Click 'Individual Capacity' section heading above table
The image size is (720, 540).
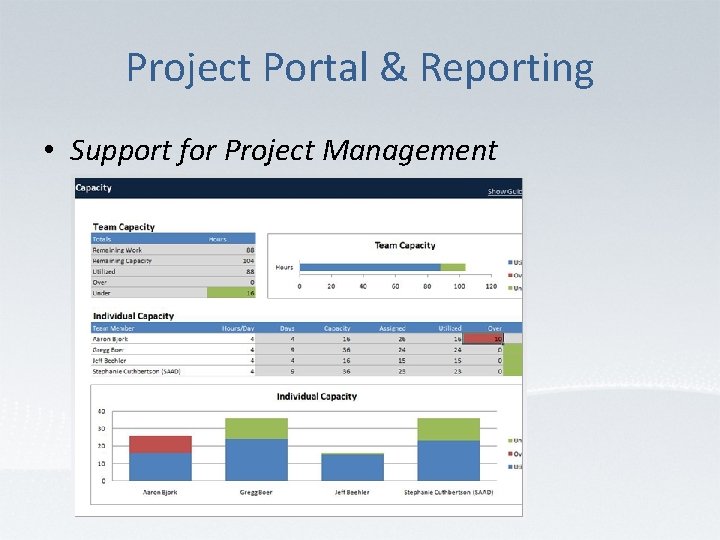[x=134, y=316]
